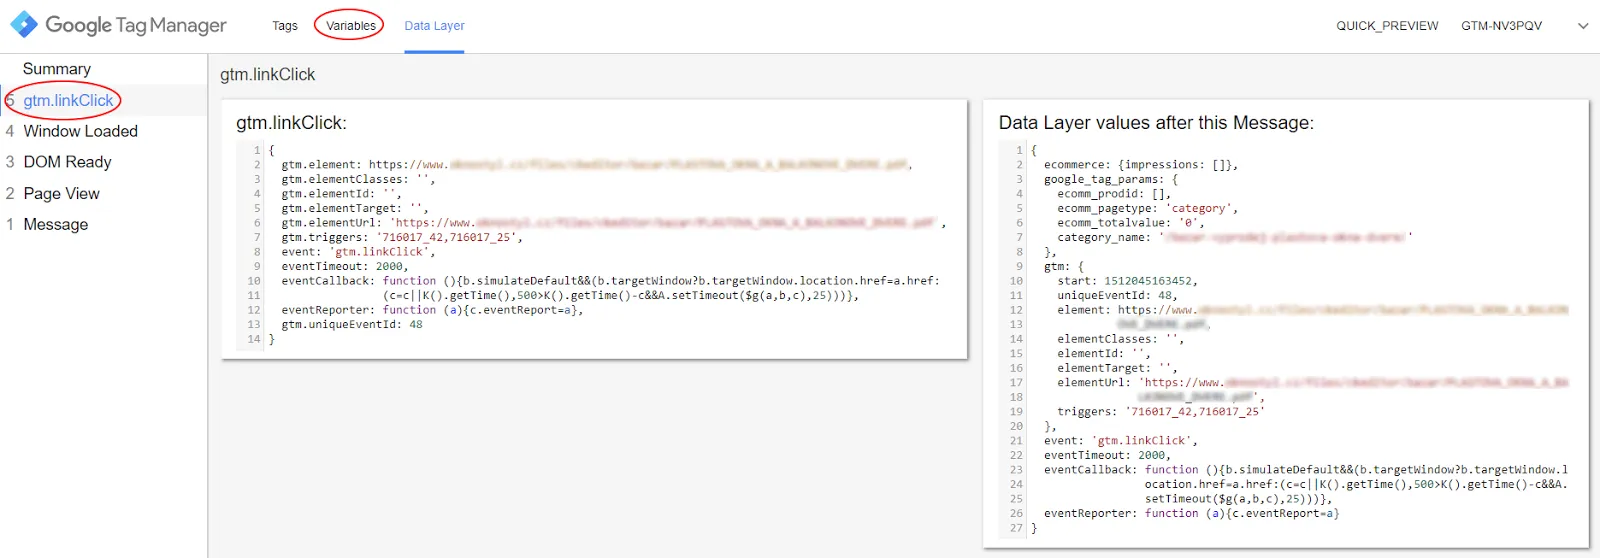
Task: Click the start: 1512045163452 line
Action: coord(1127,282)
